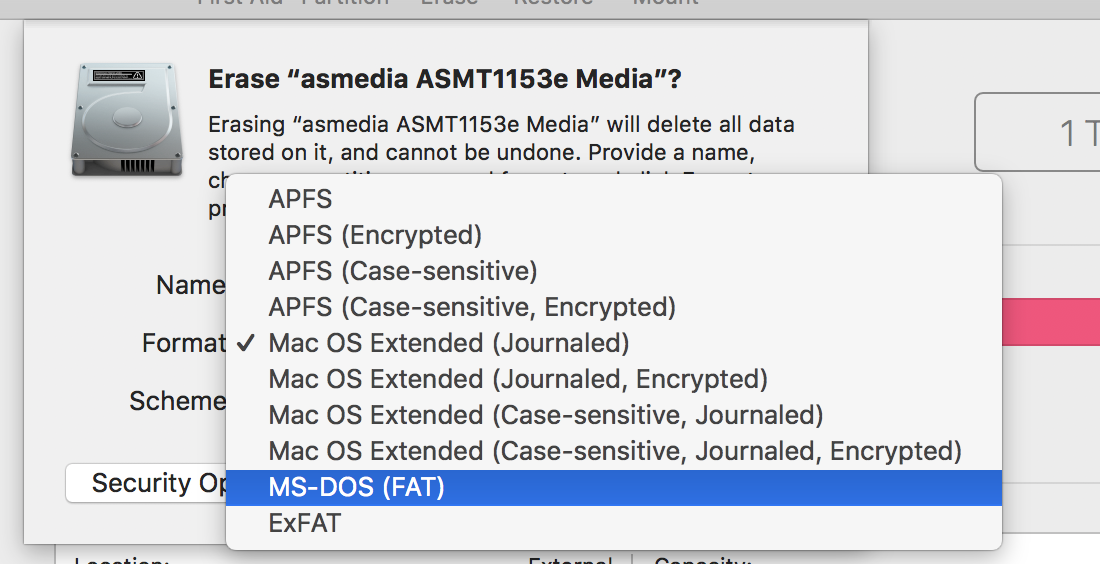Click the Name field label
This screenshot has height=564, width=1100.
pyautogui.click(x=190, y=286)
